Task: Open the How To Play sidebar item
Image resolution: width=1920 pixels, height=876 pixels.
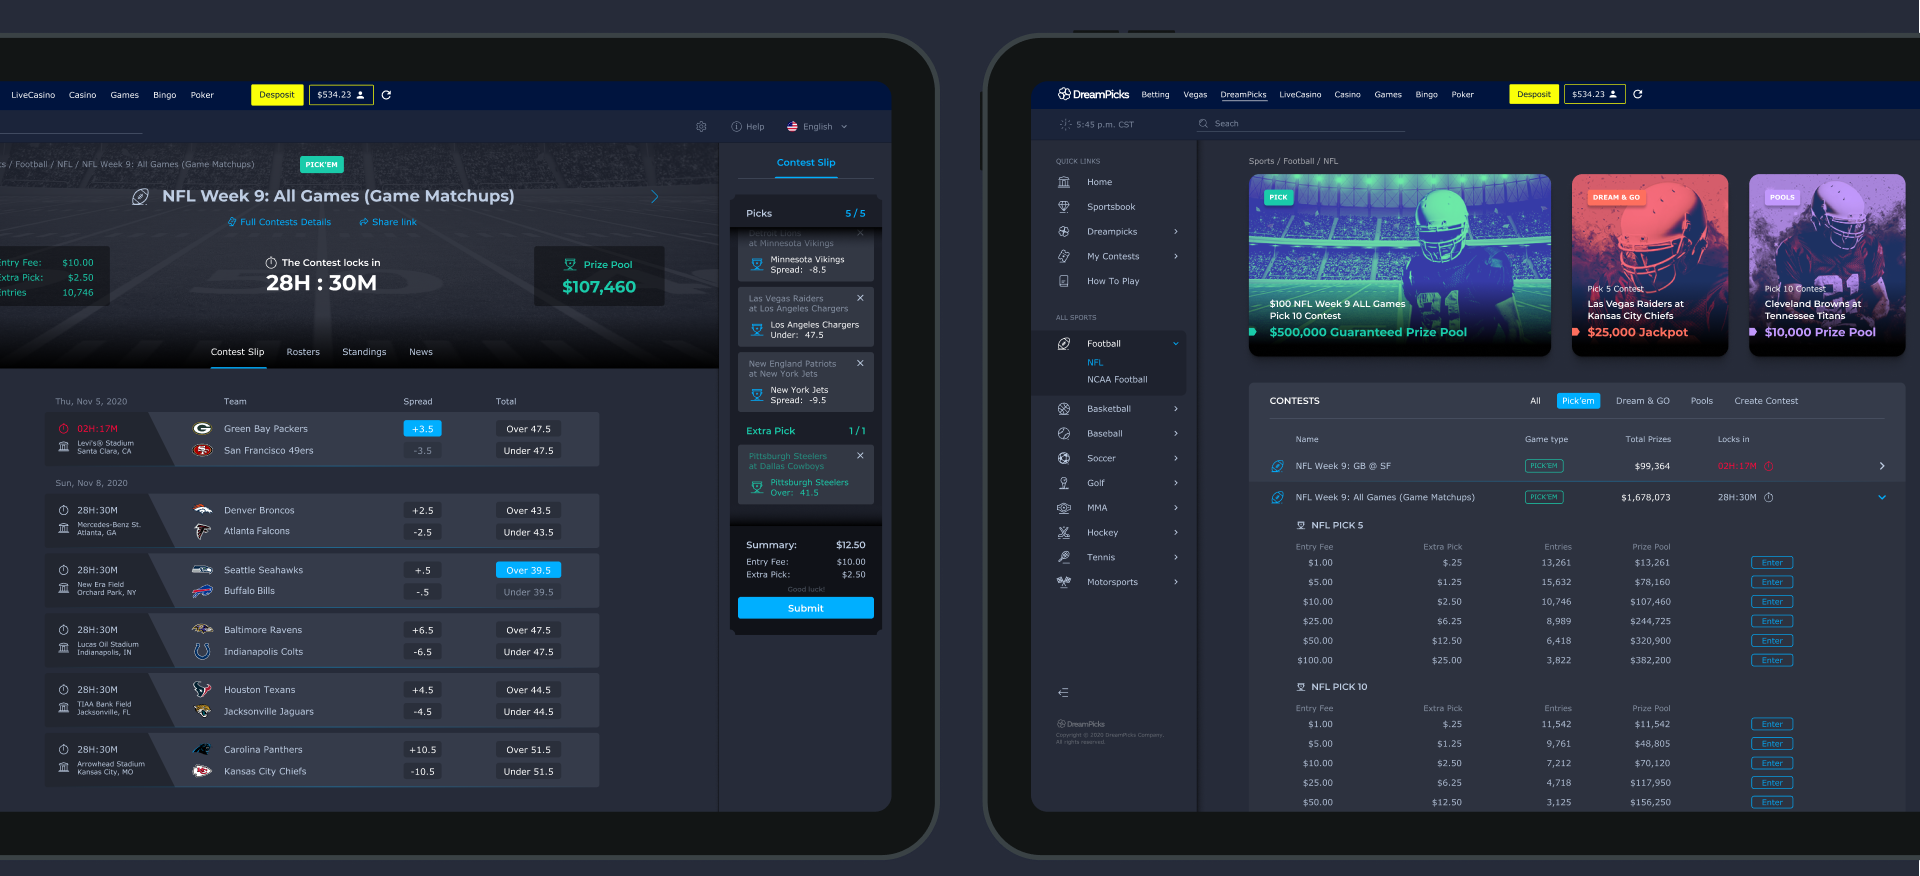Action: [1113, 281]
